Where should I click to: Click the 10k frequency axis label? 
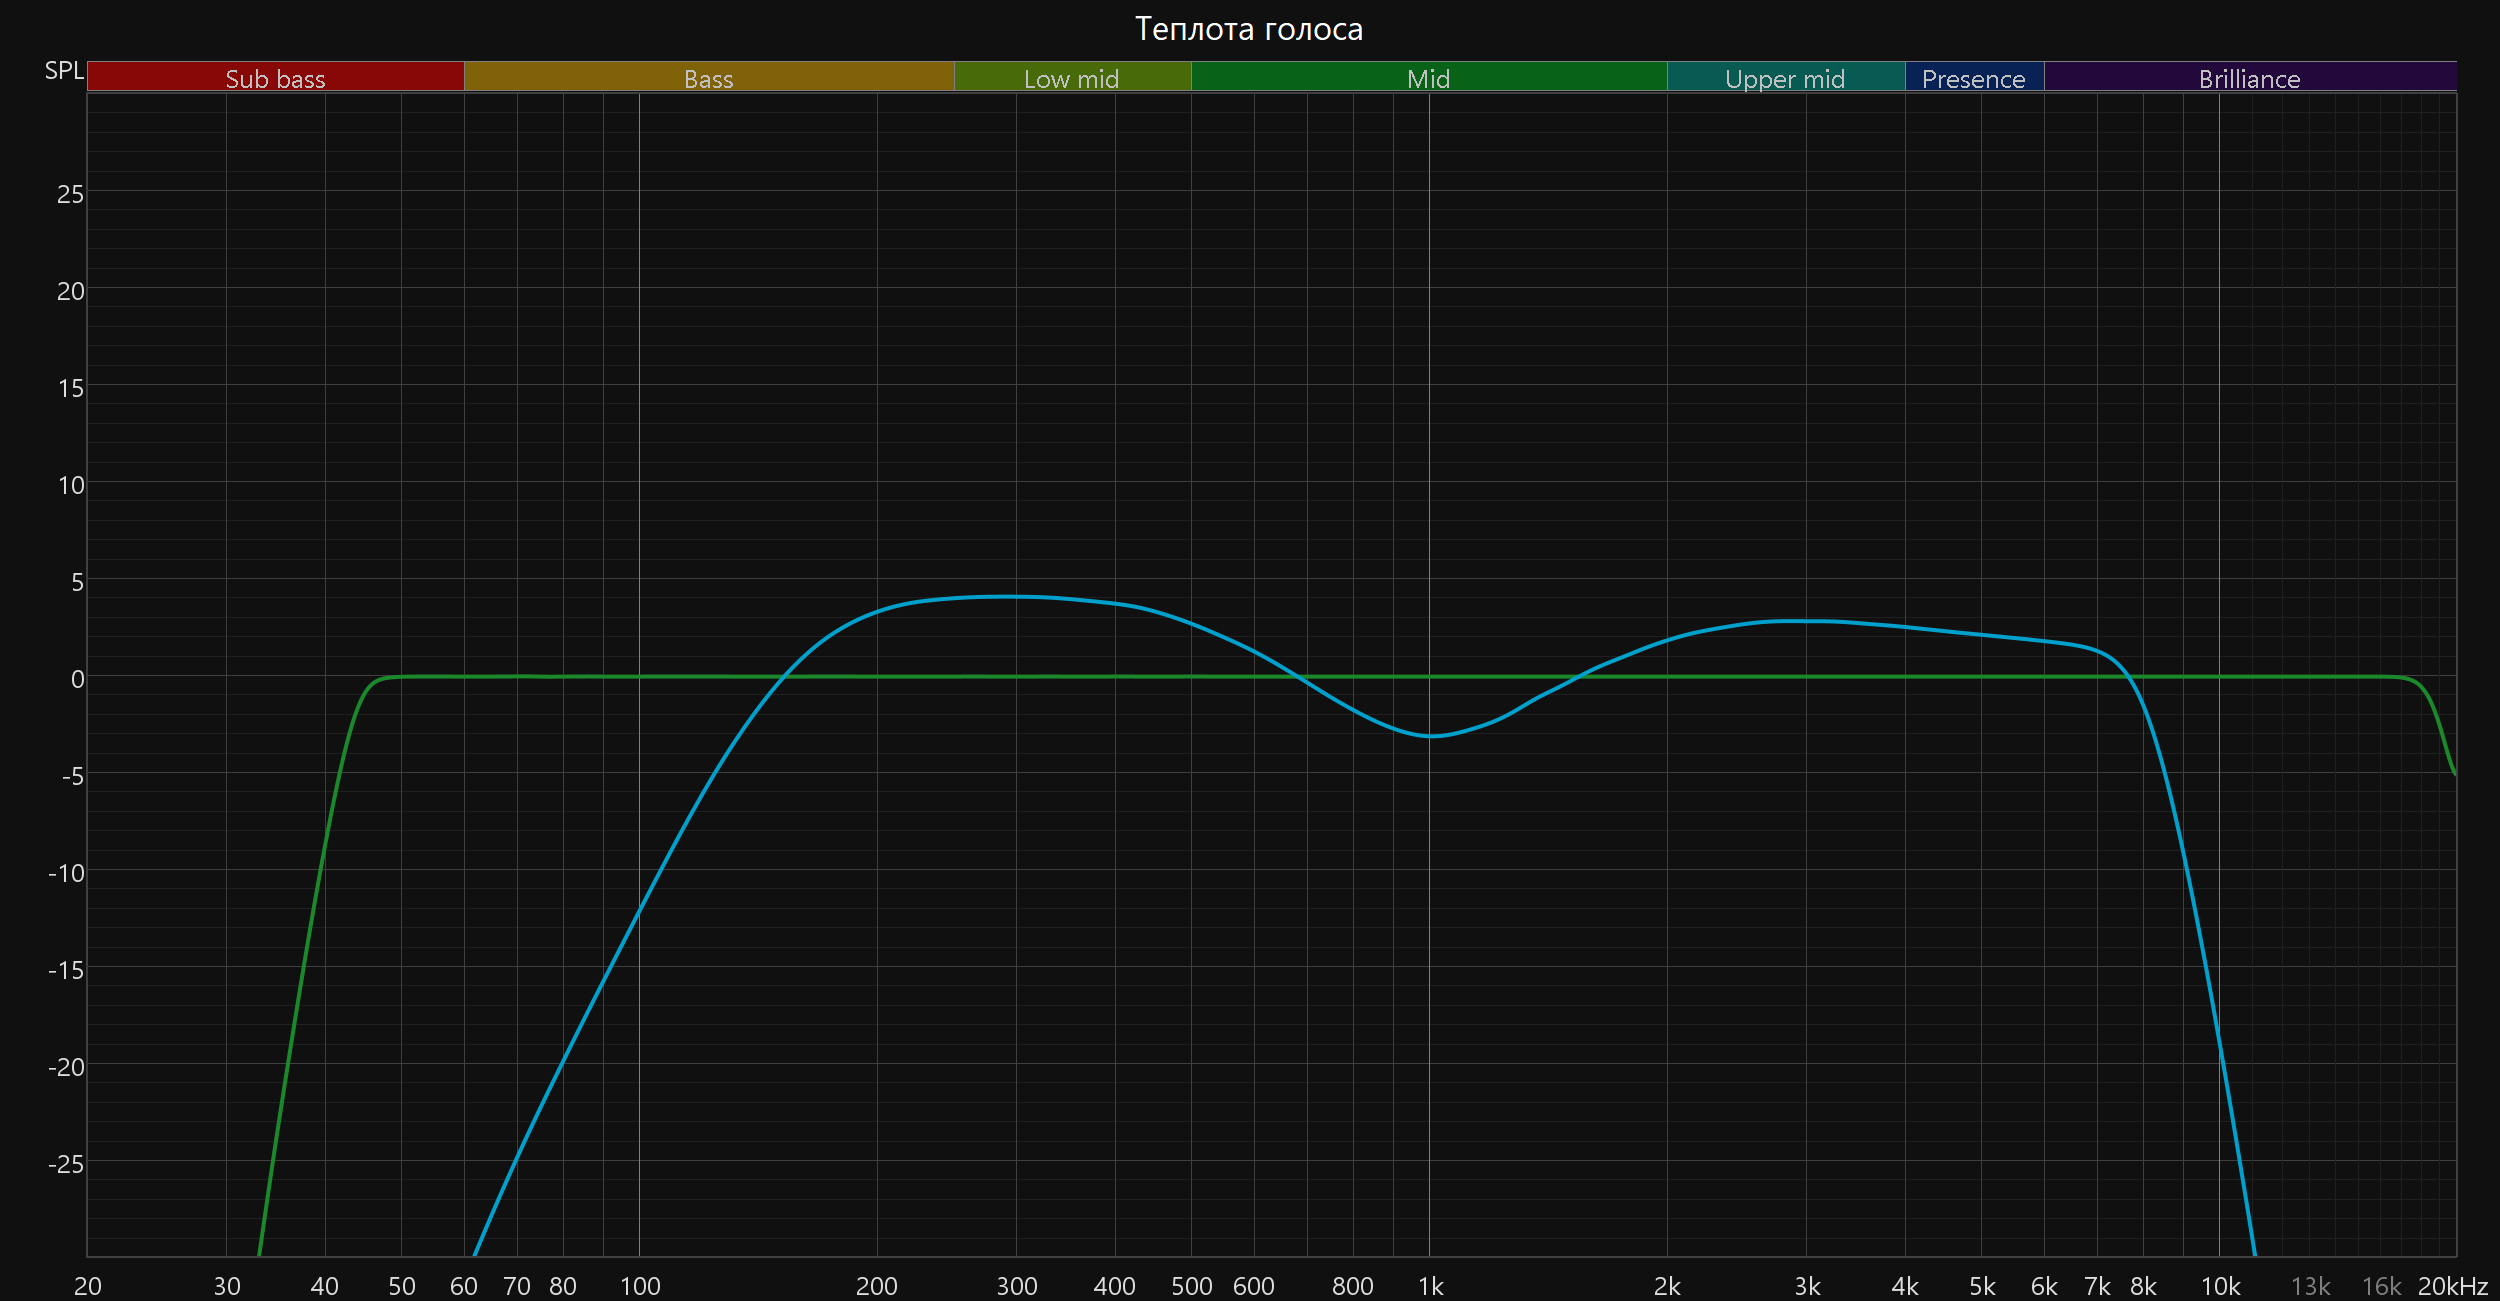coord(2220,1287)
